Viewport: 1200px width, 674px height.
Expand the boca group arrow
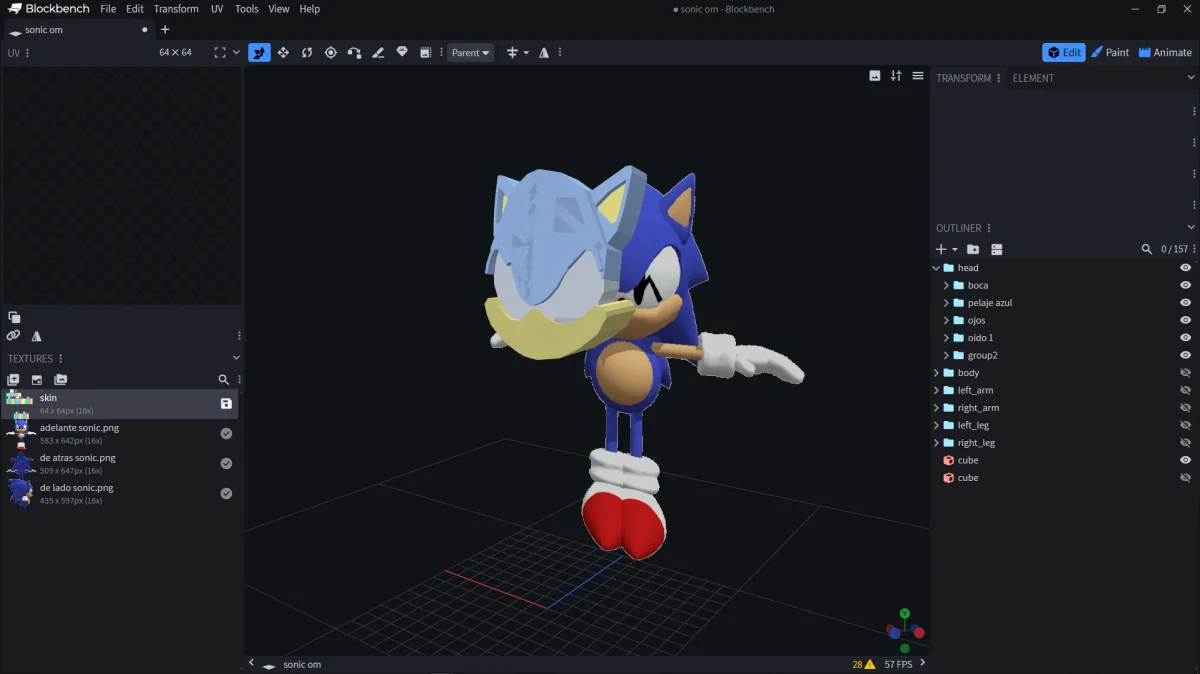[947, 285]
